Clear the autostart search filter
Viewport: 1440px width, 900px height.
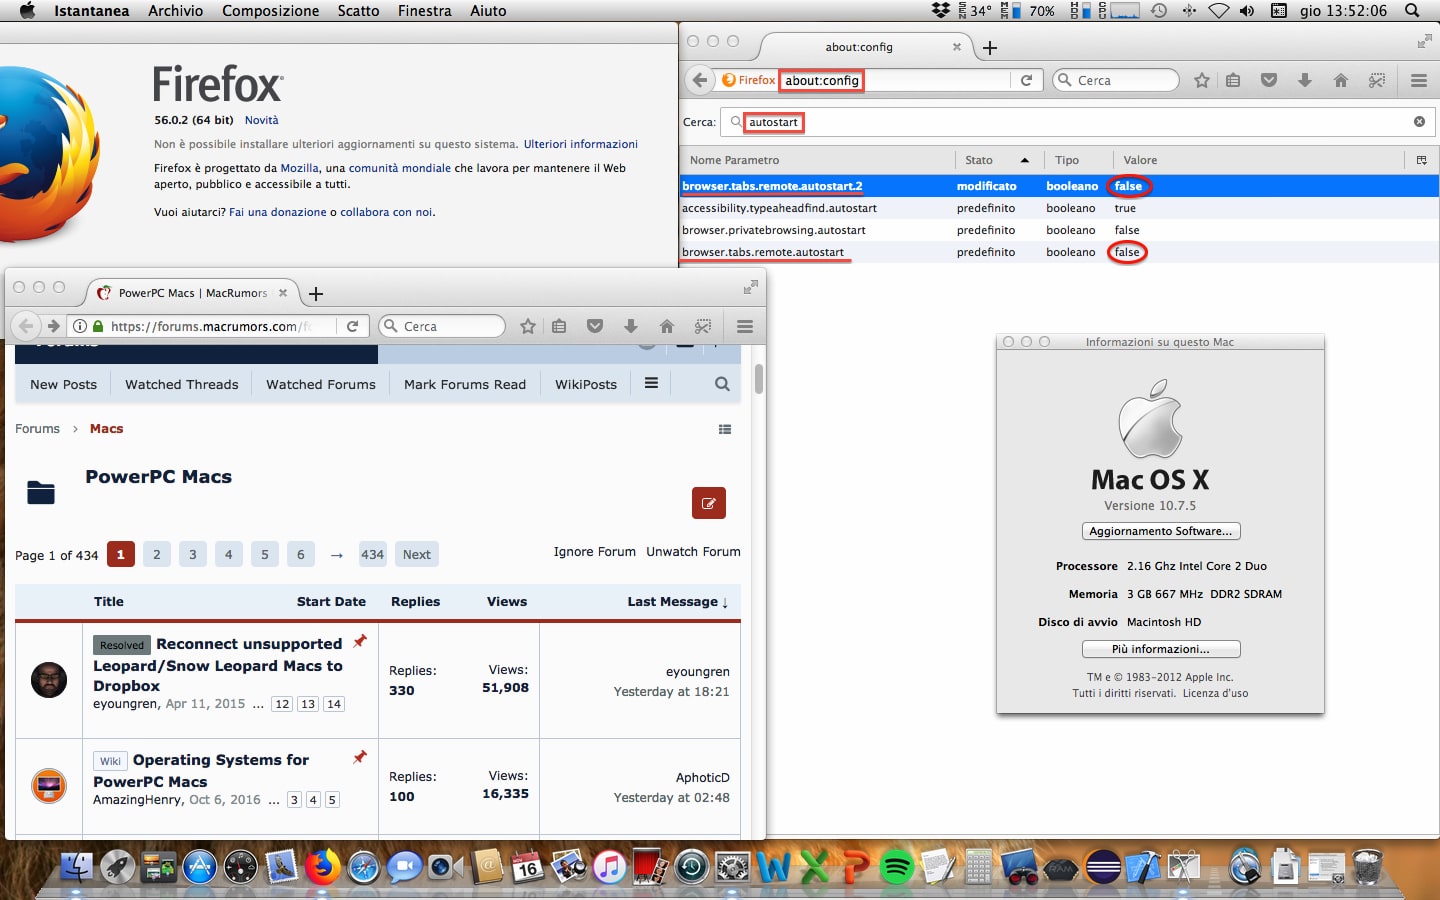click(x=1419, y=122)
